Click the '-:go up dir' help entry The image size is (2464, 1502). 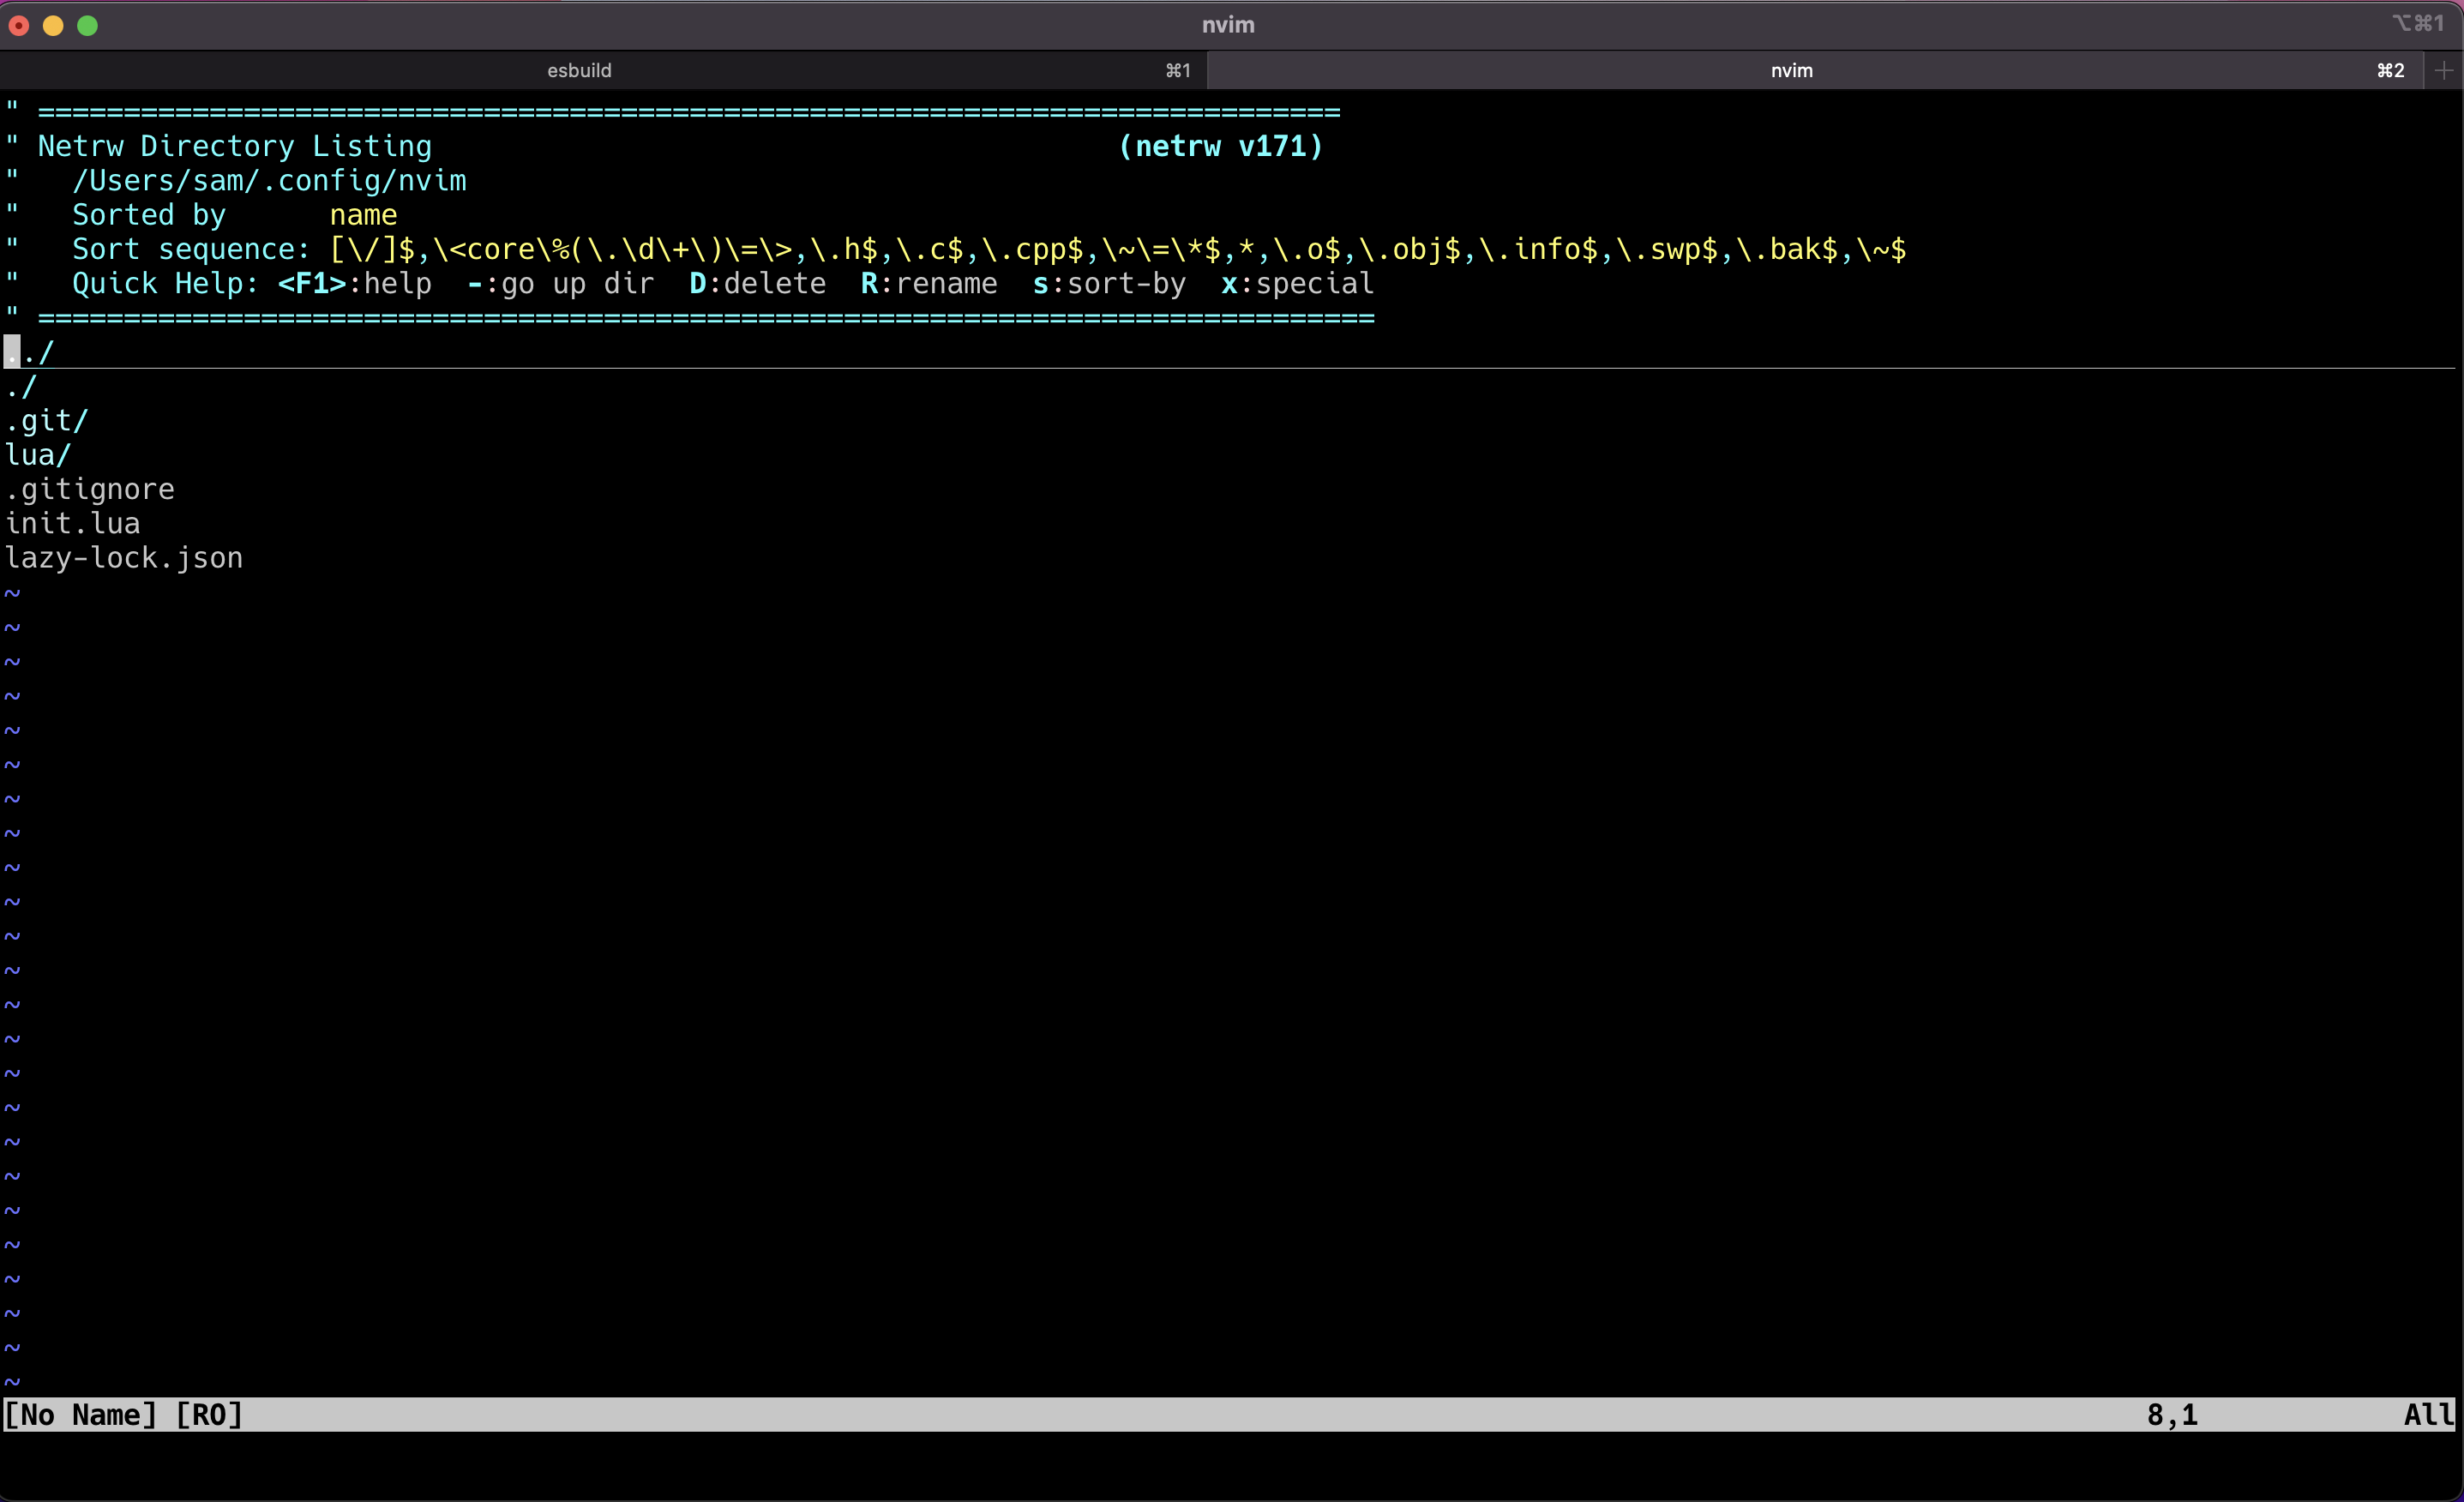click(x=561, y=284)
